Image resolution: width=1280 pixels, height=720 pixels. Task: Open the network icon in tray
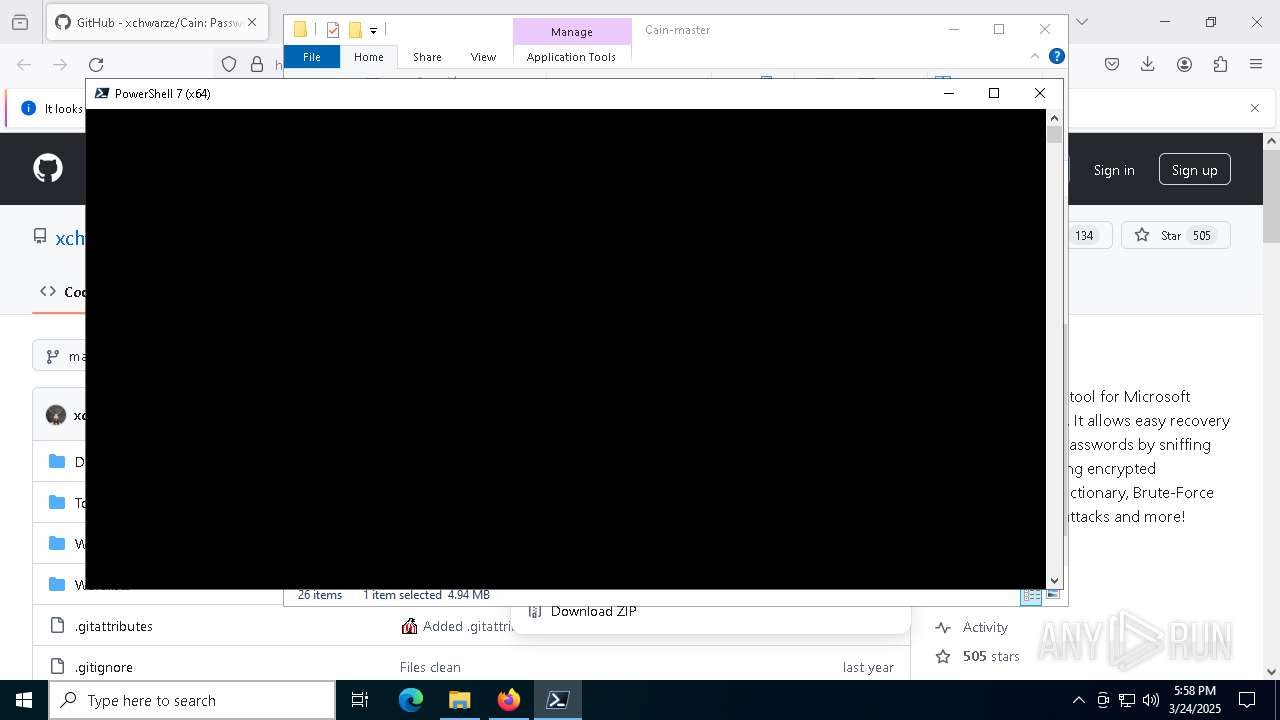[x=1127, y=700]
